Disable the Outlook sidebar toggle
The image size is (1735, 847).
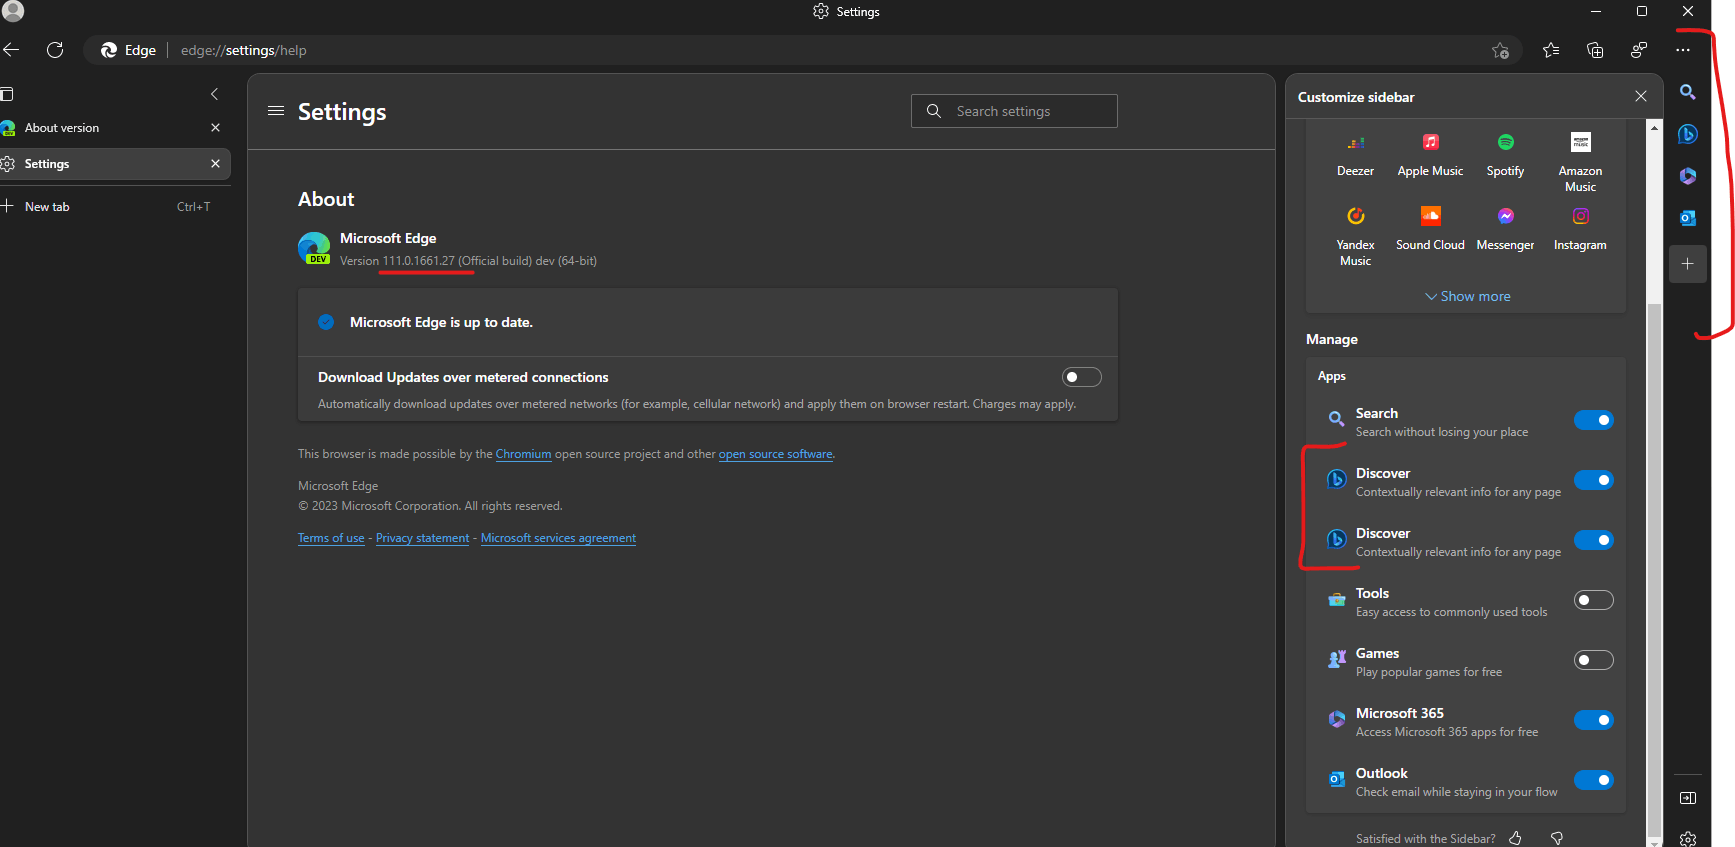point(1594,780)
